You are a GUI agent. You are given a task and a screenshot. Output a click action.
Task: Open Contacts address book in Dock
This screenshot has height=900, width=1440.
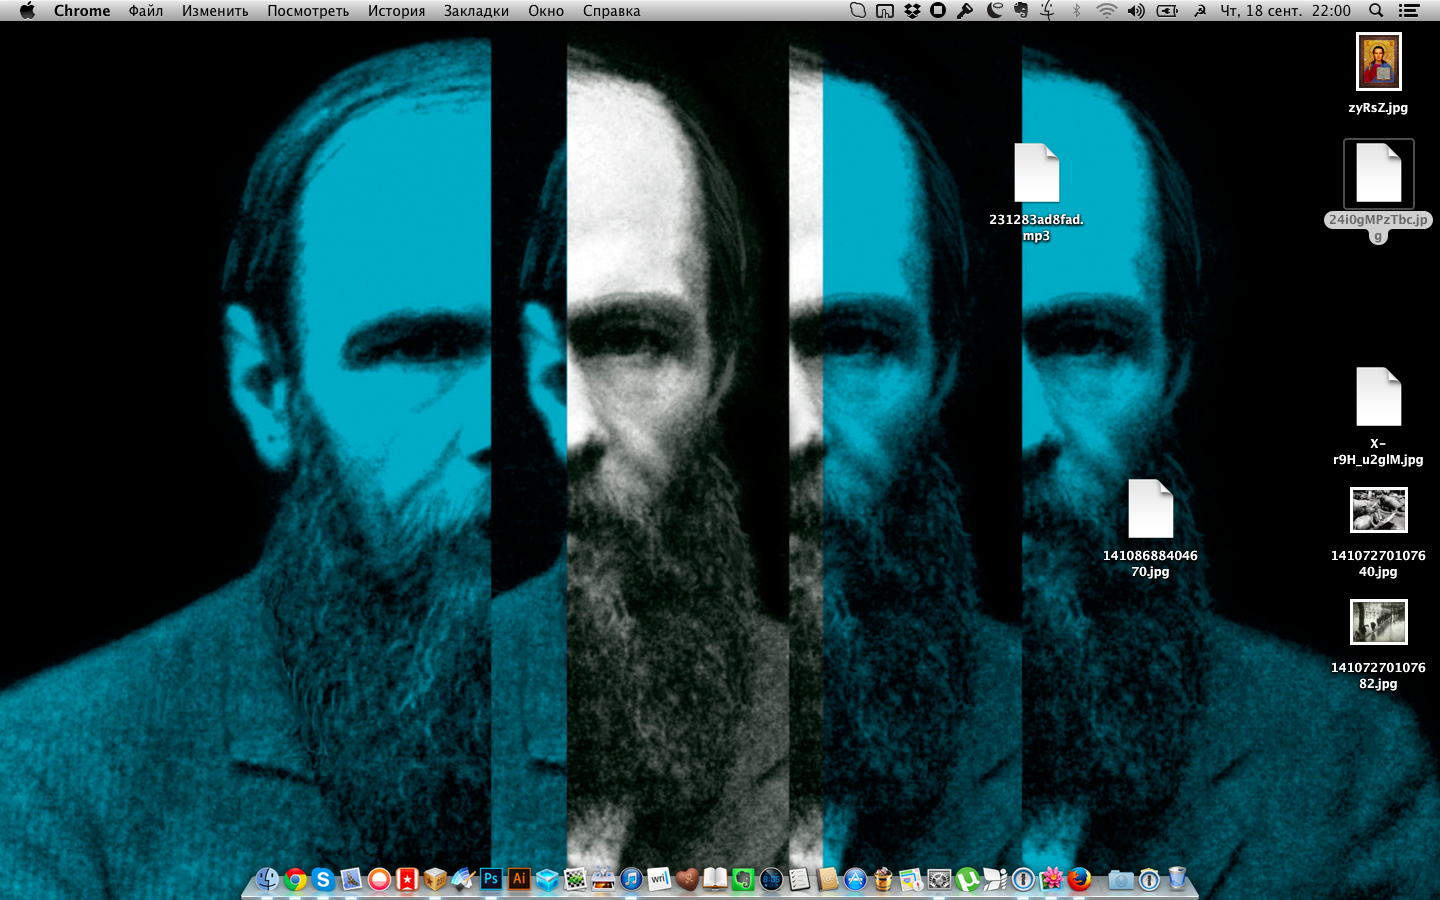pos(827,879)
